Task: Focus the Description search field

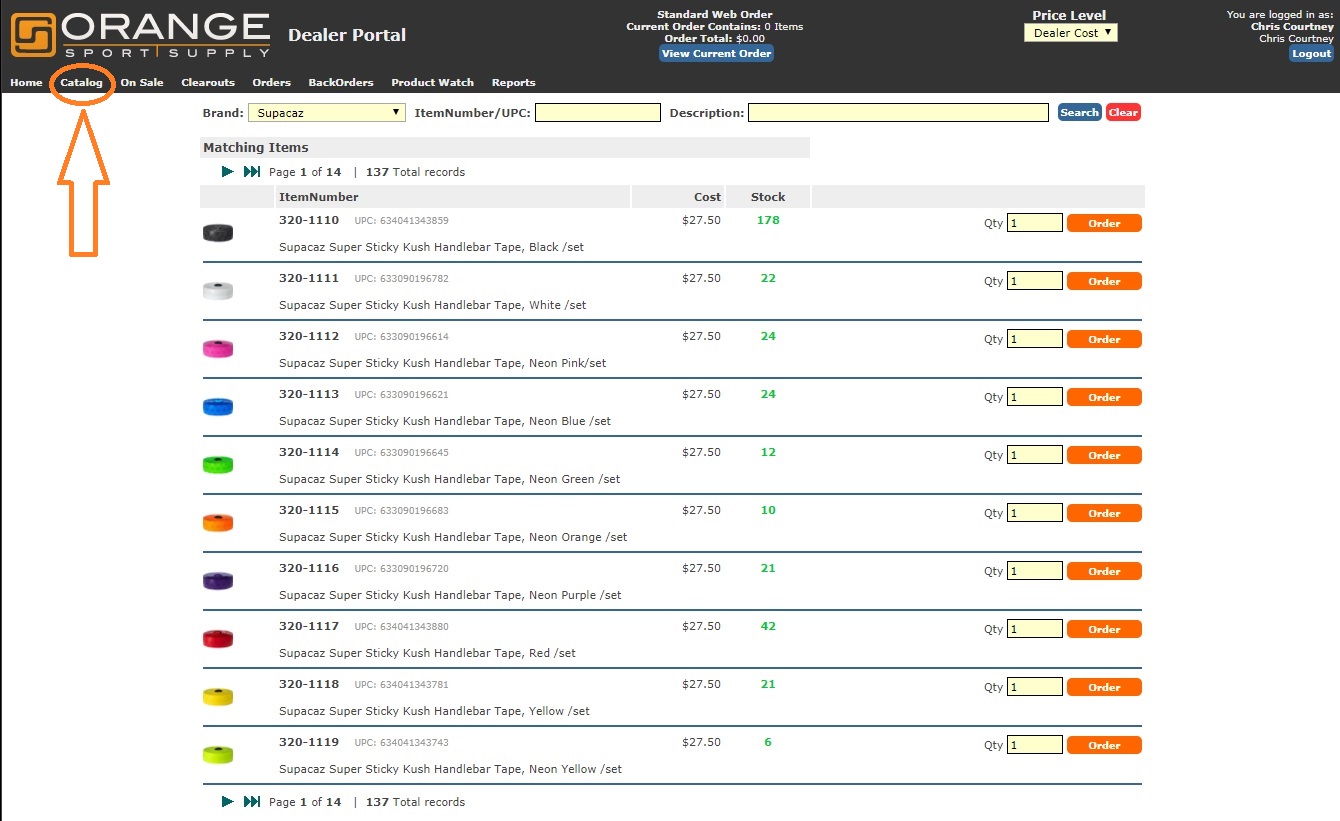Action: tap(898, 113)
